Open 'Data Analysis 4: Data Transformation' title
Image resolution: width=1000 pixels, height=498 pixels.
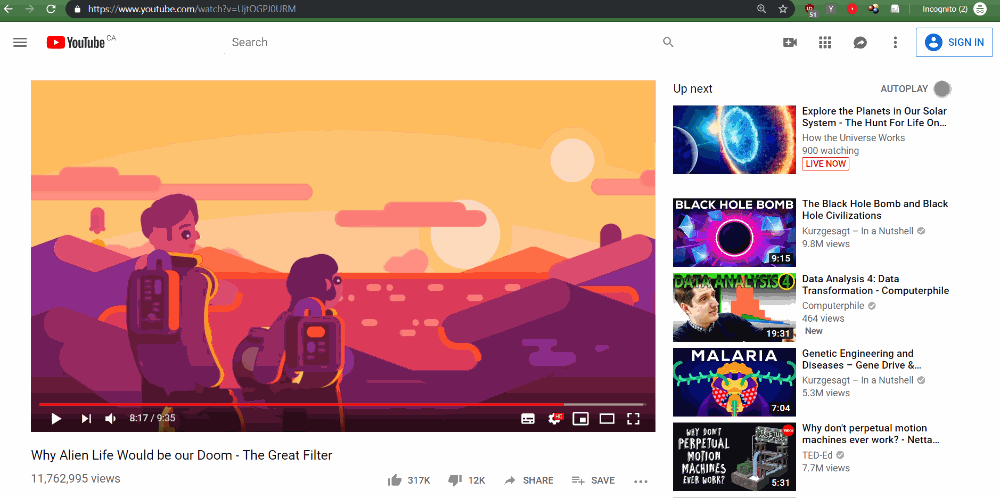[875, 284]
